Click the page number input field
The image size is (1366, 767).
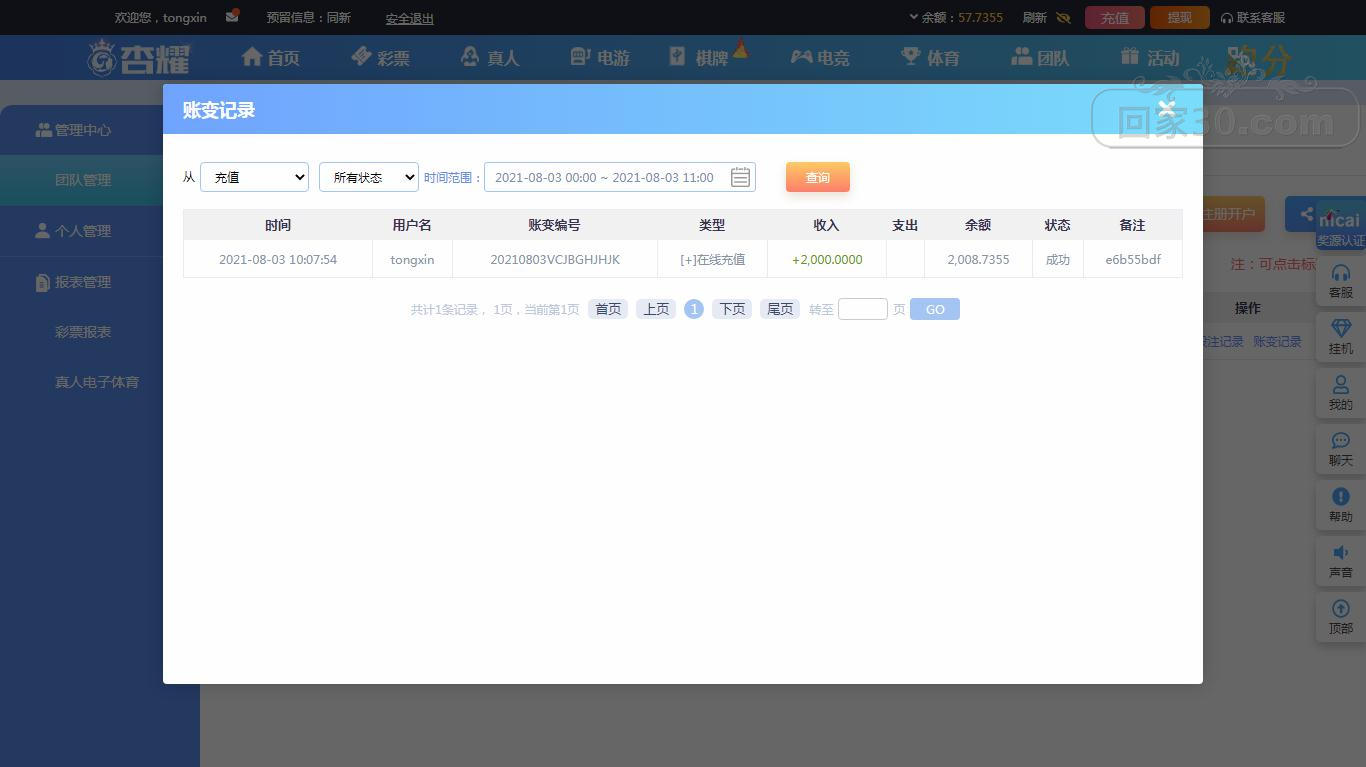(x=862, y=309)
